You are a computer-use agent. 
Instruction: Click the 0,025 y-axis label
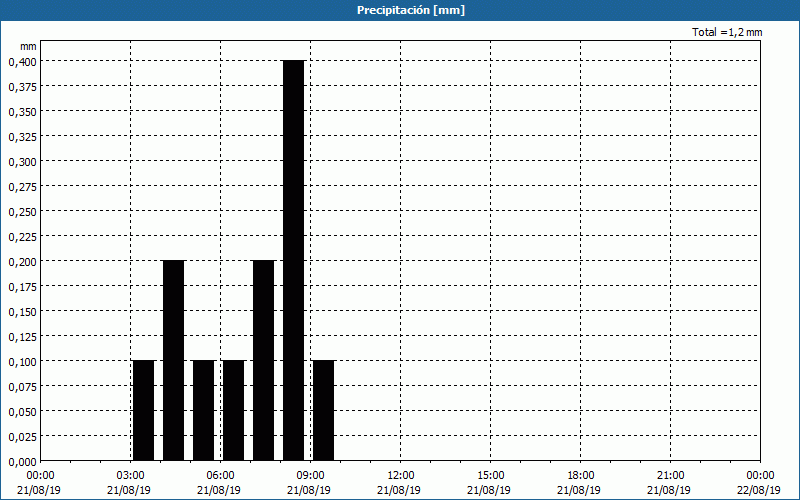(x=22, y=437)
